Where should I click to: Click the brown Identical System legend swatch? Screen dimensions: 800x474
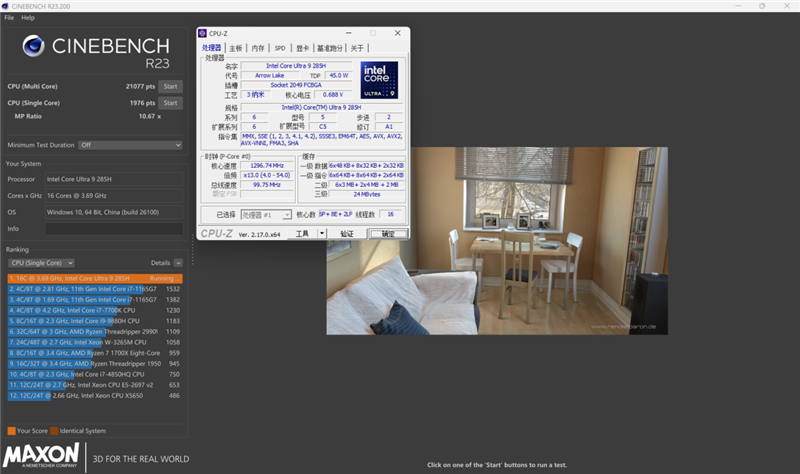pos(54,431)
